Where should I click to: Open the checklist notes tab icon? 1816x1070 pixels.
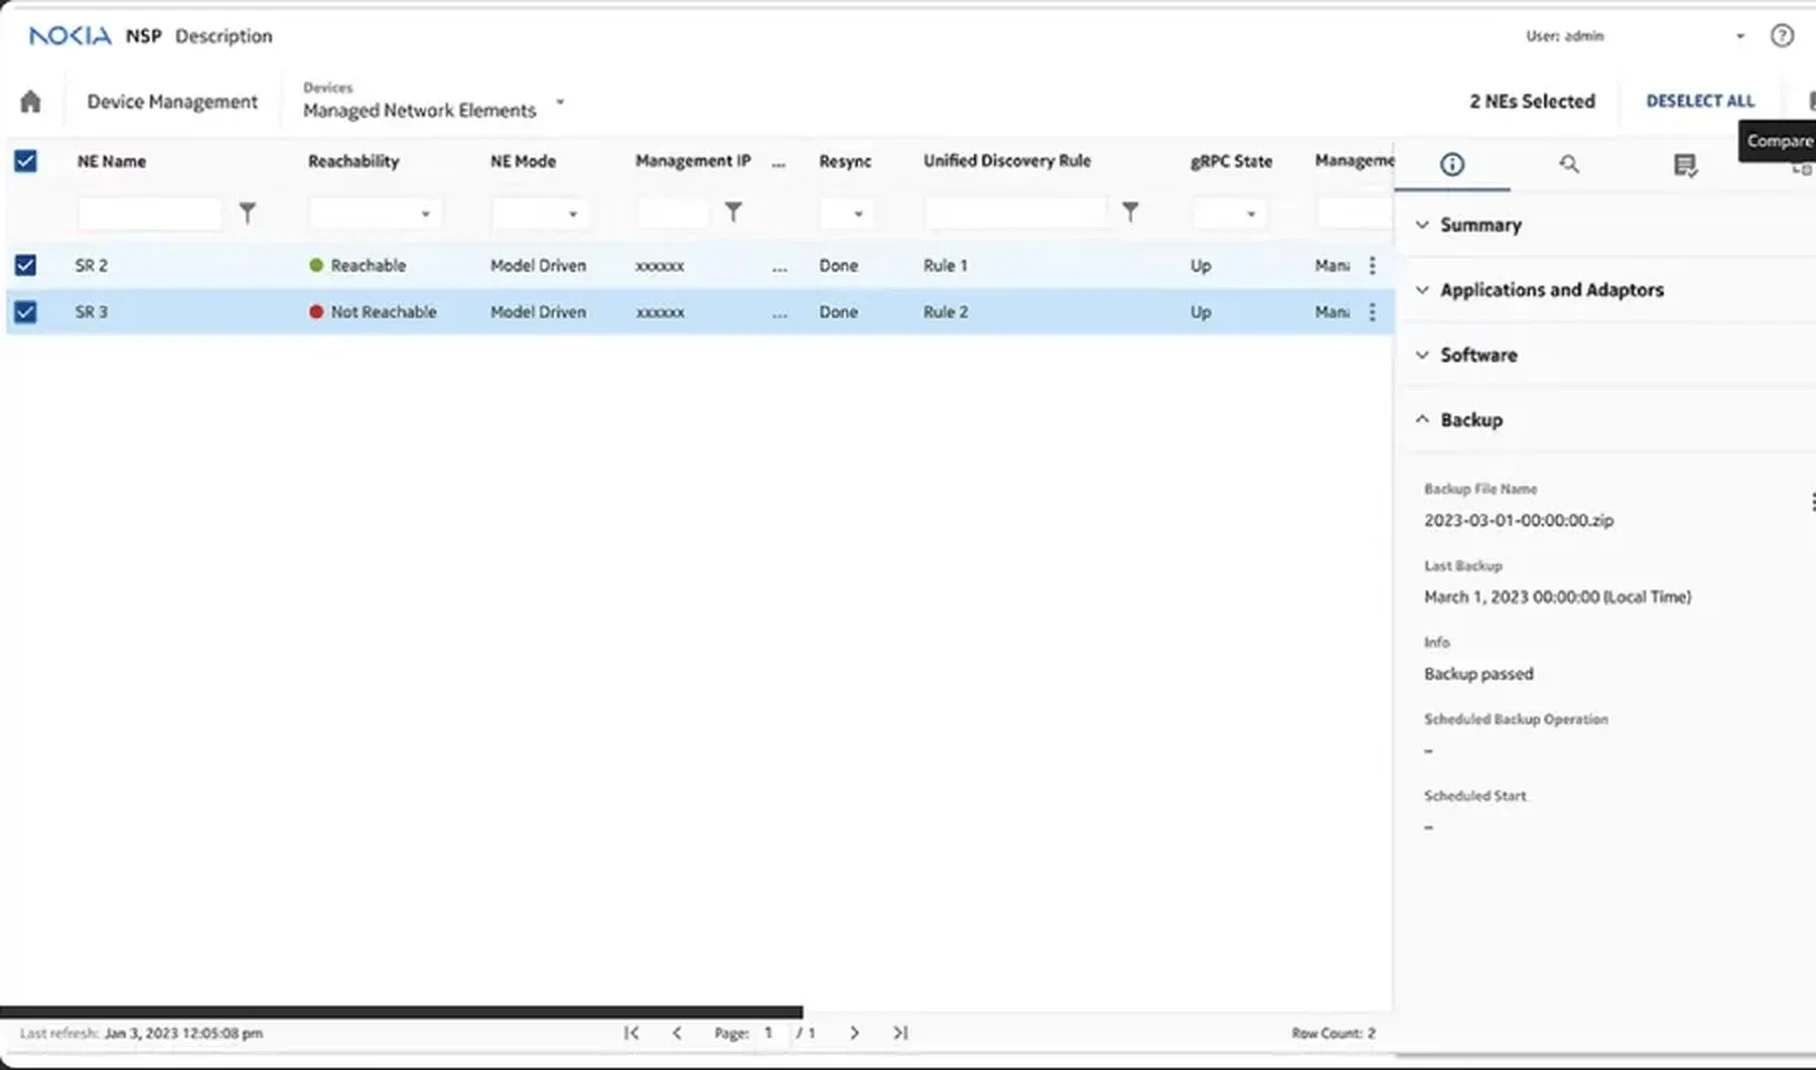(1685, 165)
